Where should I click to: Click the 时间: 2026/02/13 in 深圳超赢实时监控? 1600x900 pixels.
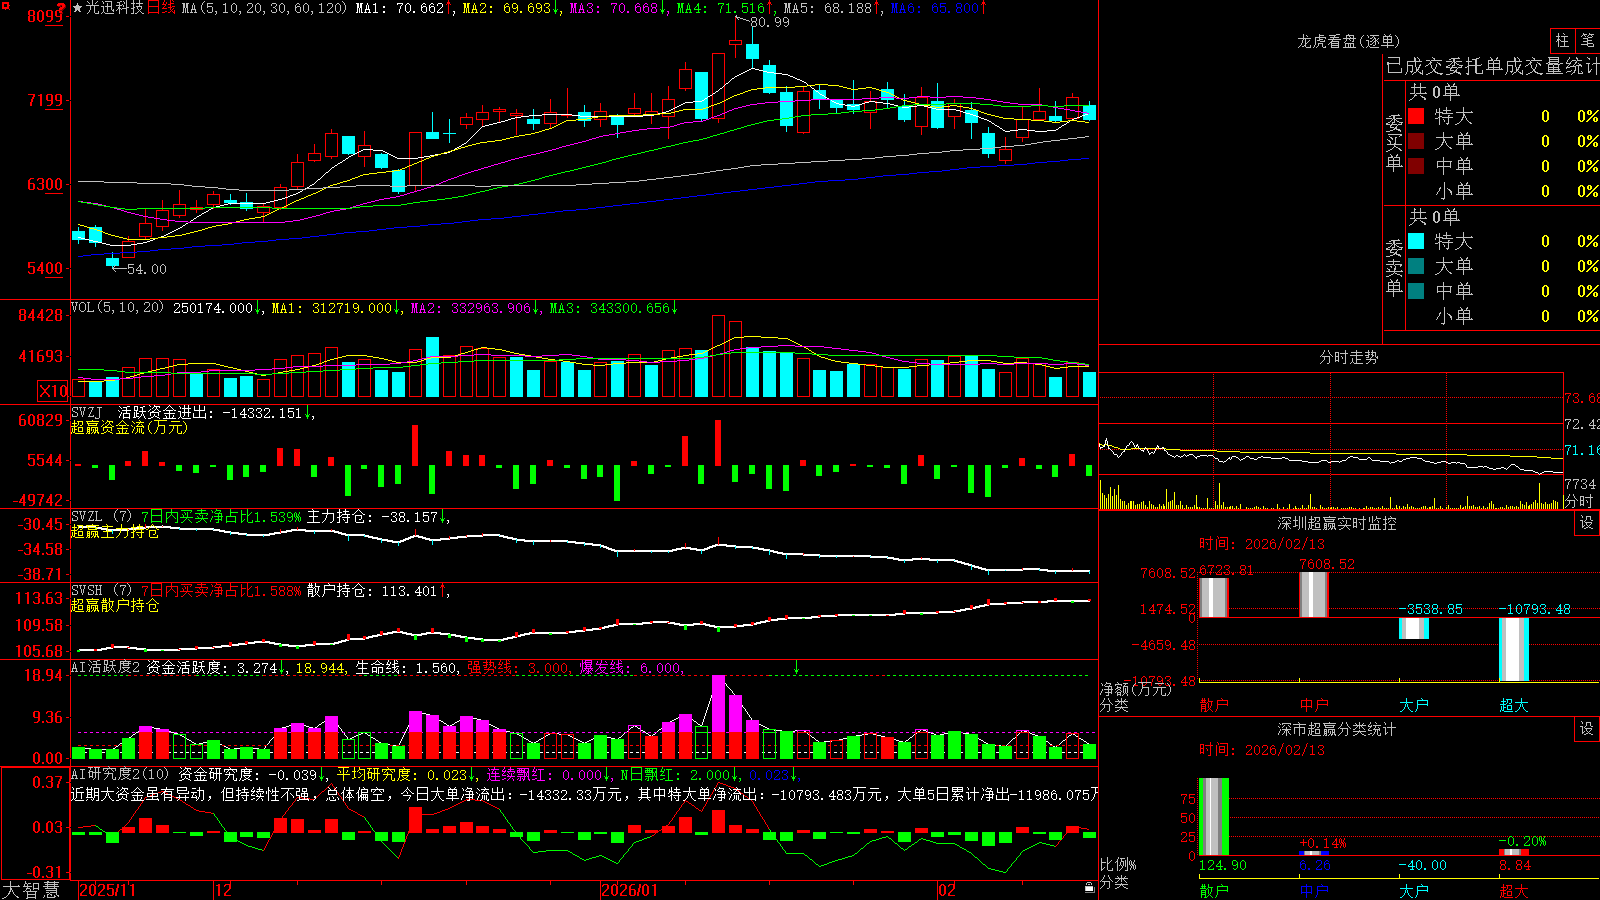point(1262,544)
